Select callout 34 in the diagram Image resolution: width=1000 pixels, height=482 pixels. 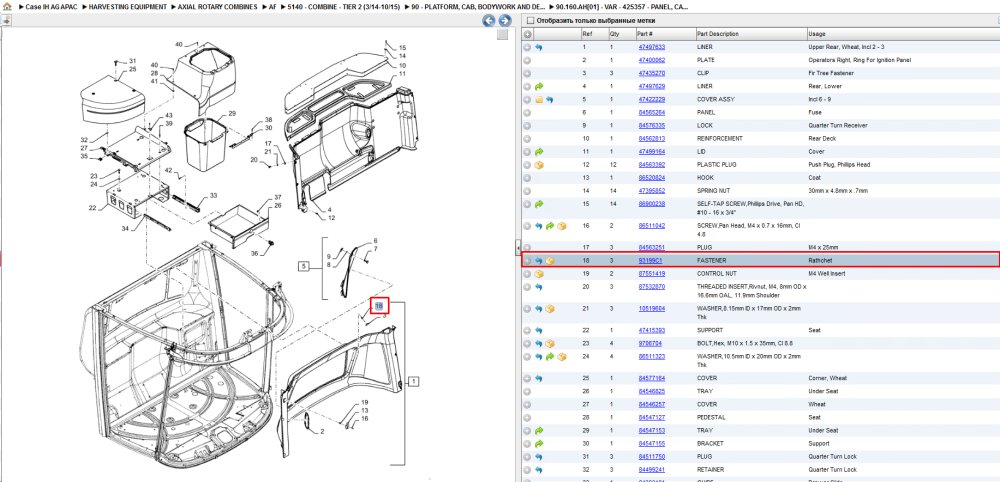[x=125, y=229]
